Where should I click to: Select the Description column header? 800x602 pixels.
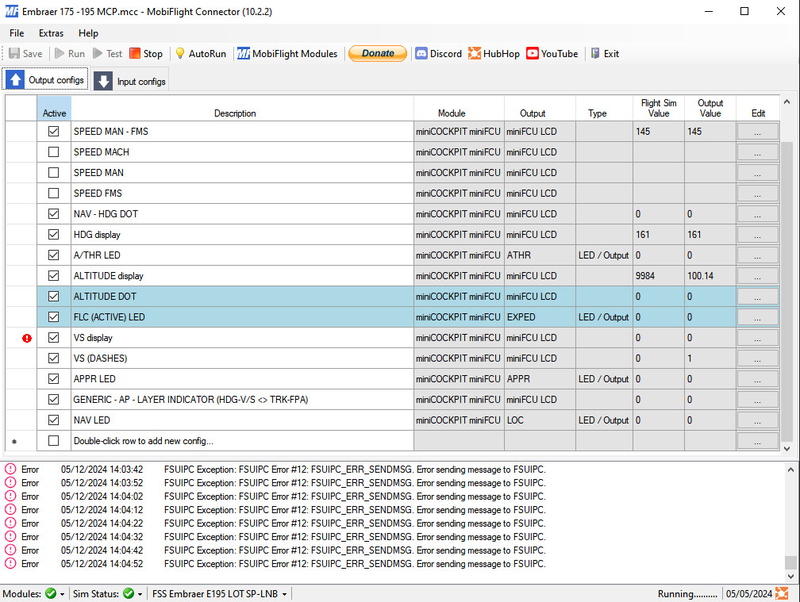[x=234, y=113]
